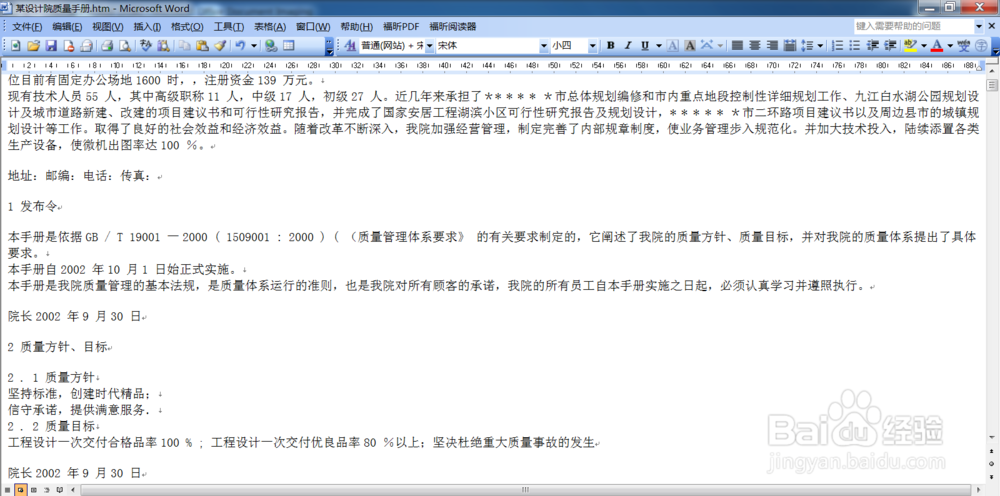The width and height of the screenshot is (1000, 496).
Task: Expand underline style dropdown arrow
Action: coord(659,45)
